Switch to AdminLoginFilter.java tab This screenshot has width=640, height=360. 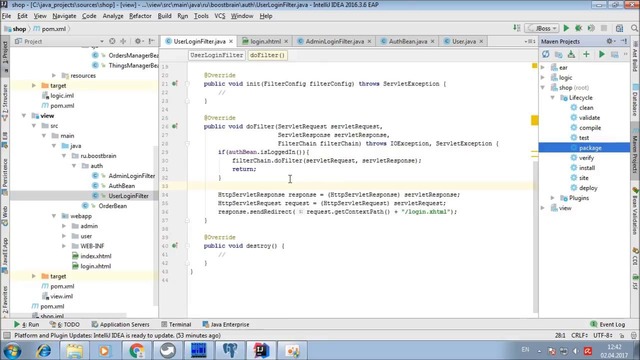click(334, 41)
